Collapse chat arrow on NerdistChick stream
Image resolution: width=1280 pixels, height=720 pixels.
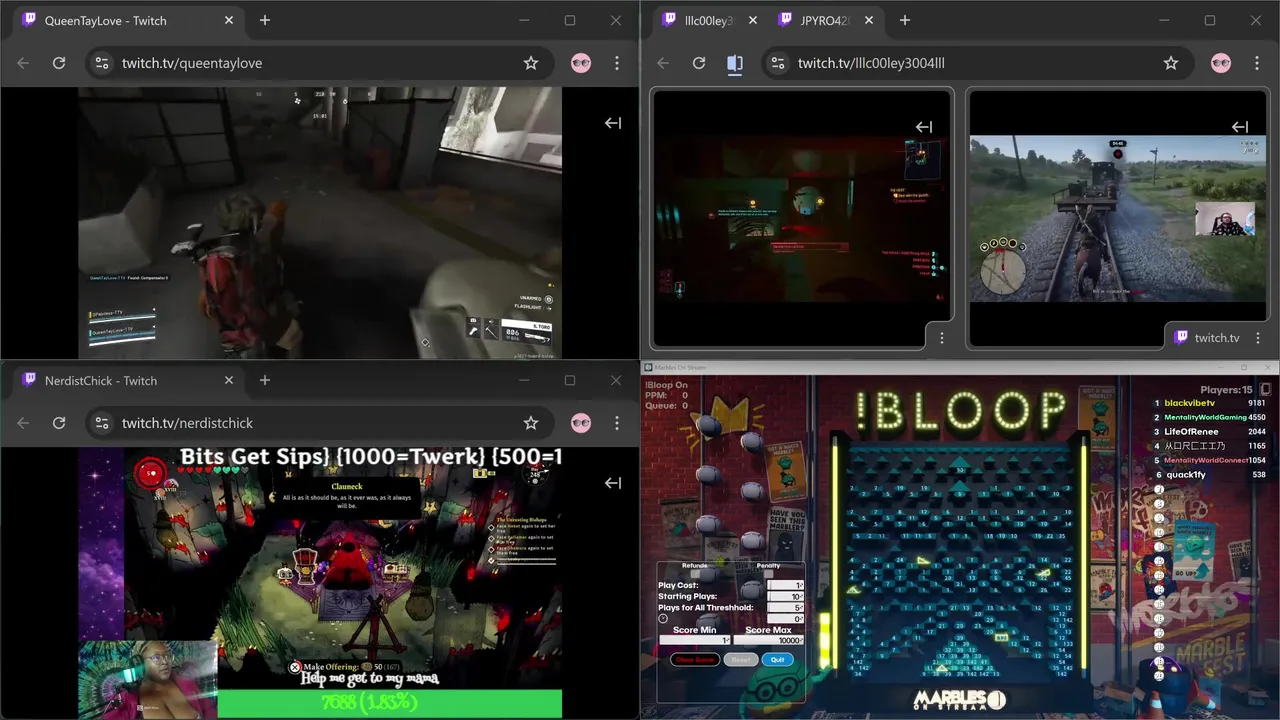tap(613, 483)
